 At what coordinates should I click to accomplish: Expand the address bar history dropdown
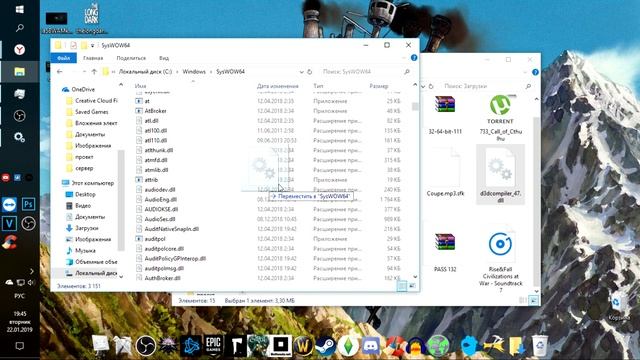coord(301,71)
